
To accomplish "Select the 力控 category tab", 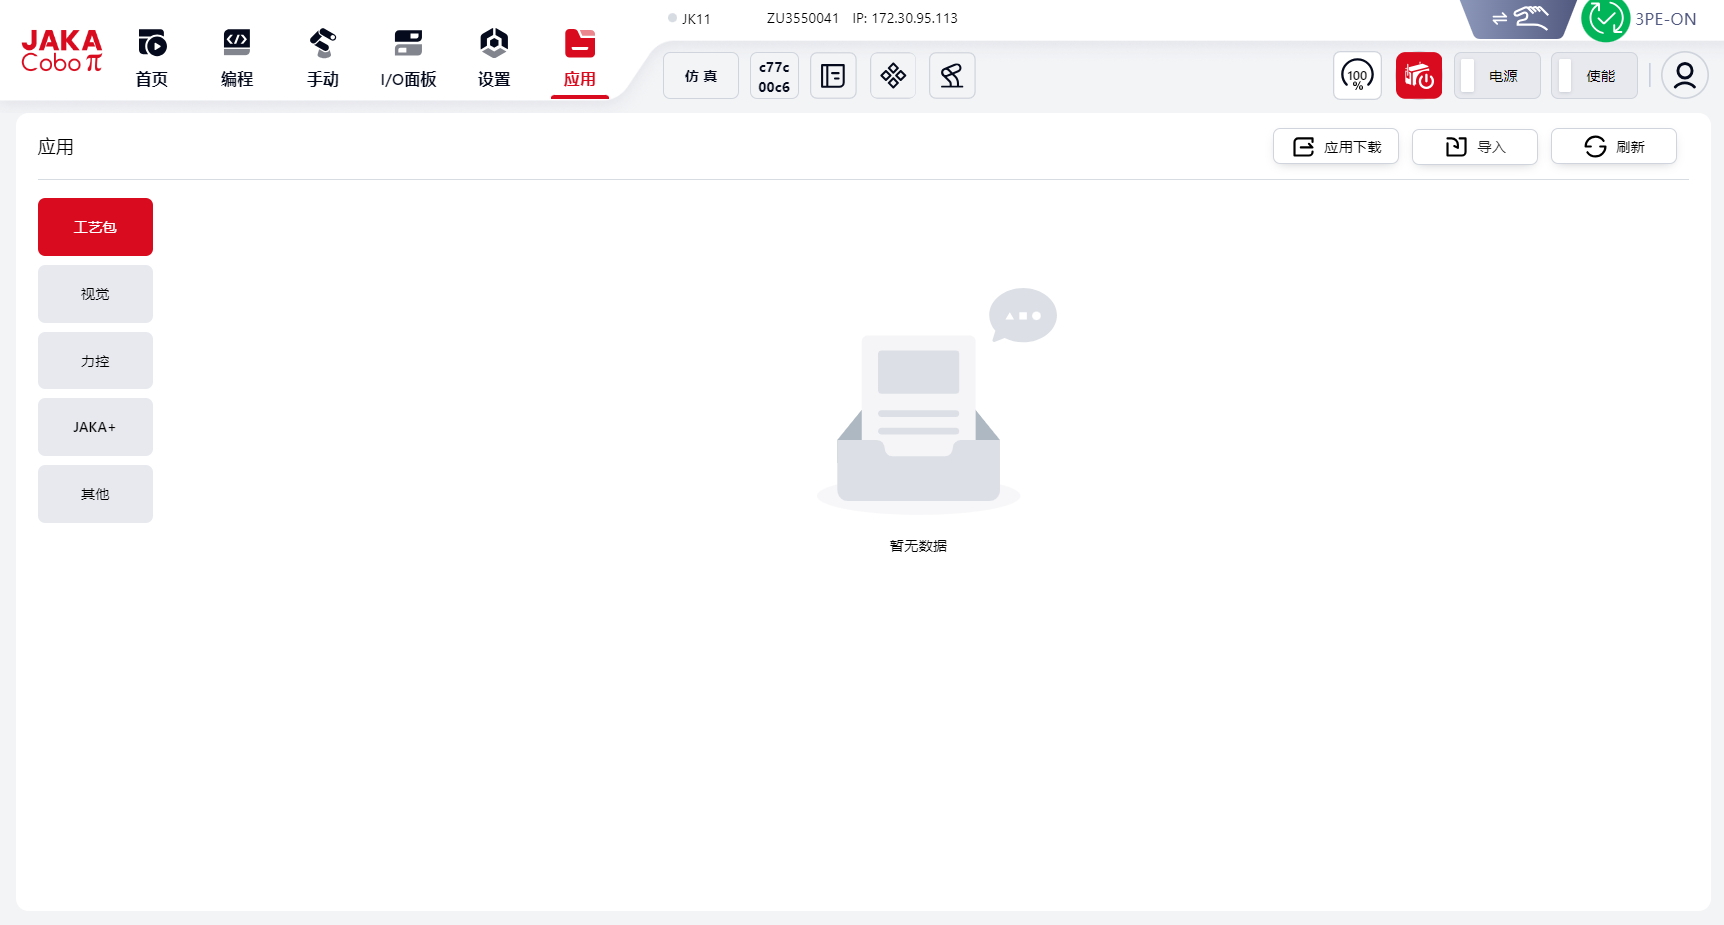I will (x=95, y=361).
